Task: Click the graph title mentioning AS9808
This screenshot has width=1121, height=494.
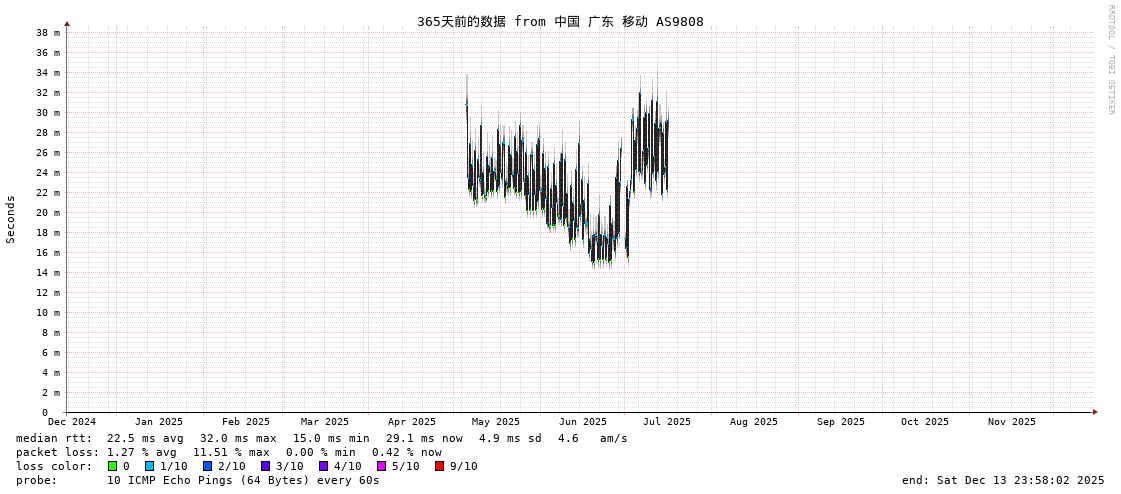Action: click(560, 21)
